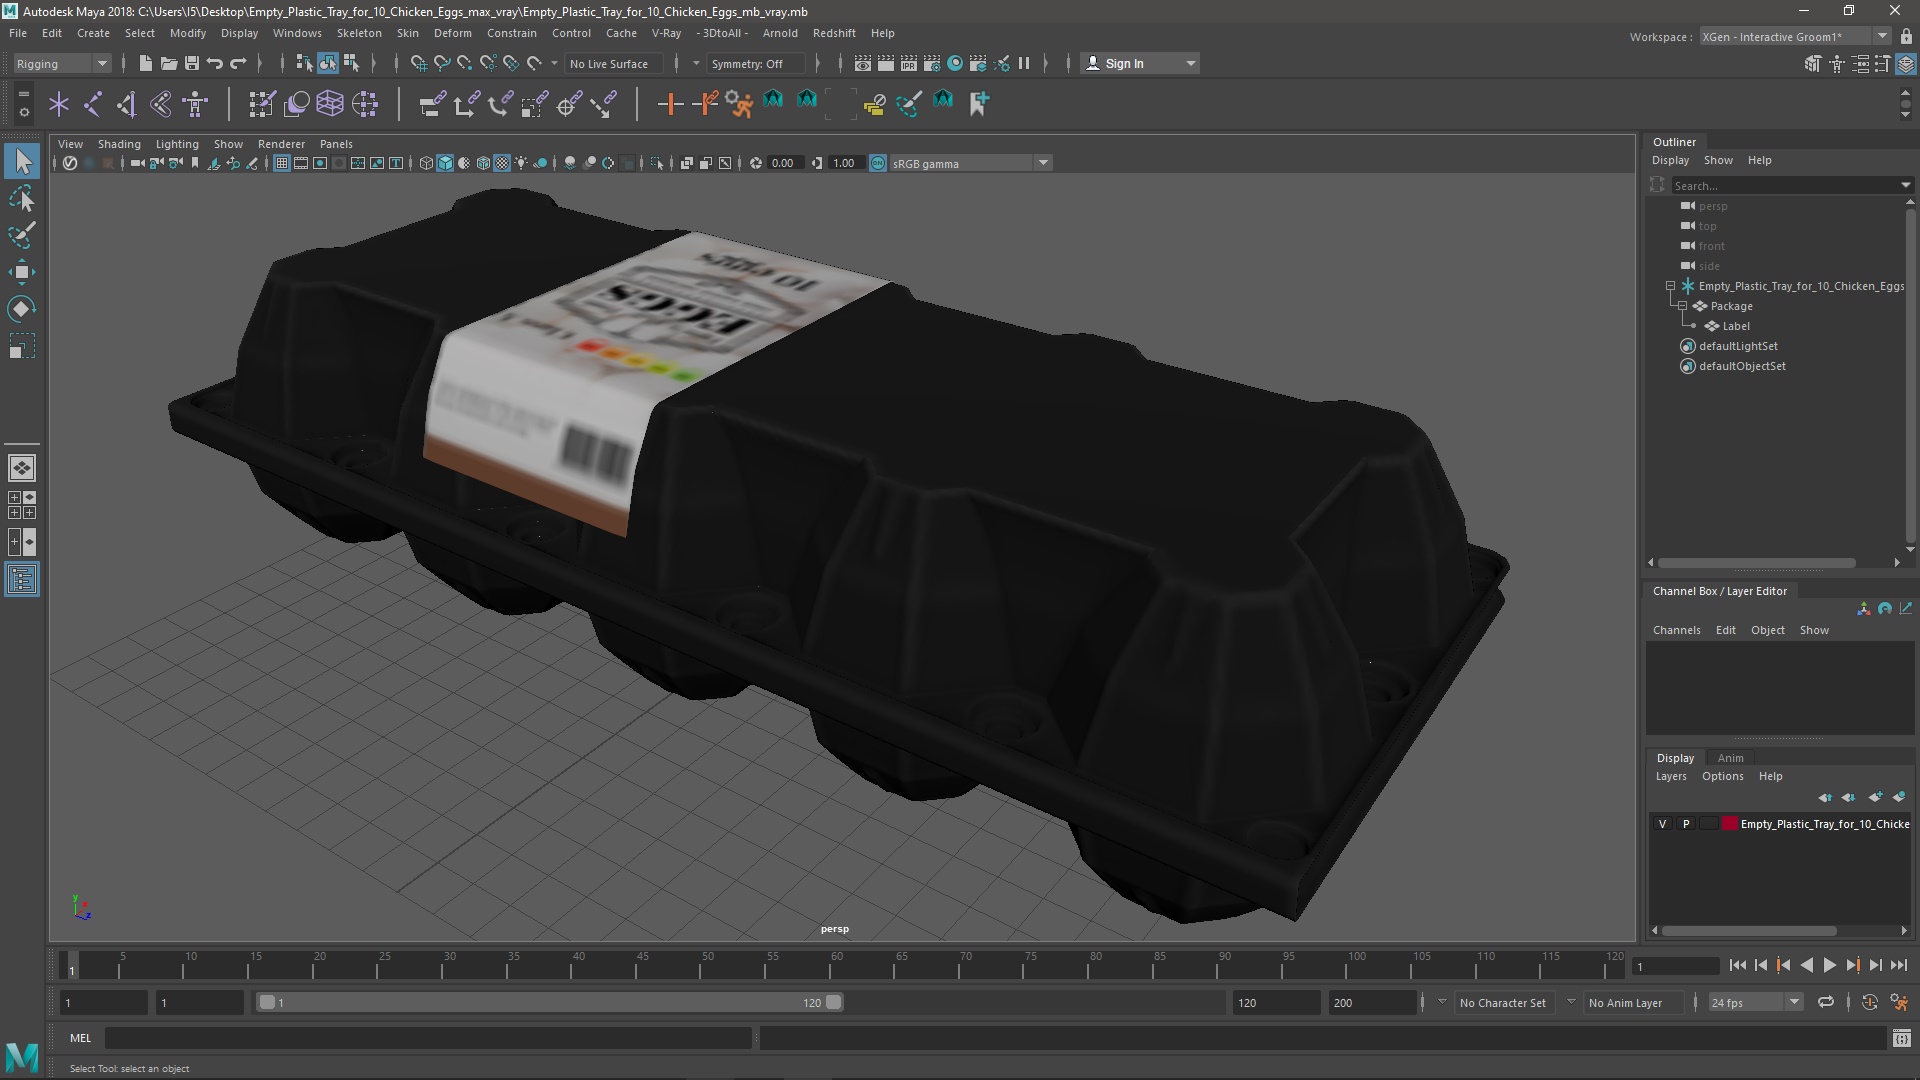Open the Symmetry Off dropdown
Viewport: 1920px width, 1080px height.
[756, 63]
